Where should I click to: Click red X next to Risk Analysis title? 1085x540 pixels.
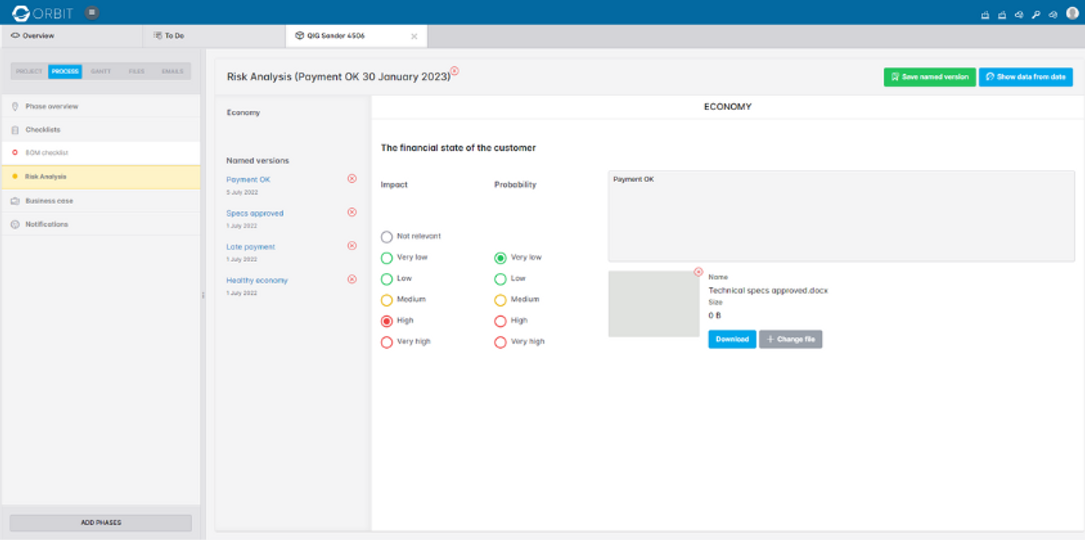pyautogui.click(x=454, y=71)
